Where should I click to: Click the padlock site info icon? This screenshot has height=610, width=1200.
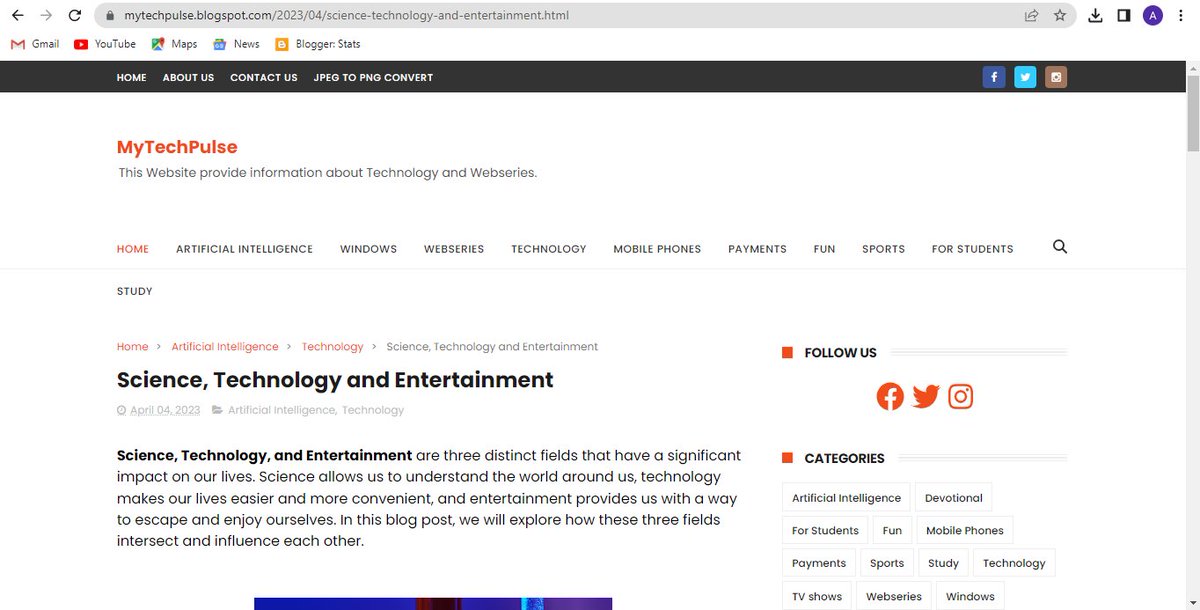pyautogui.click(x=110, y=16)
